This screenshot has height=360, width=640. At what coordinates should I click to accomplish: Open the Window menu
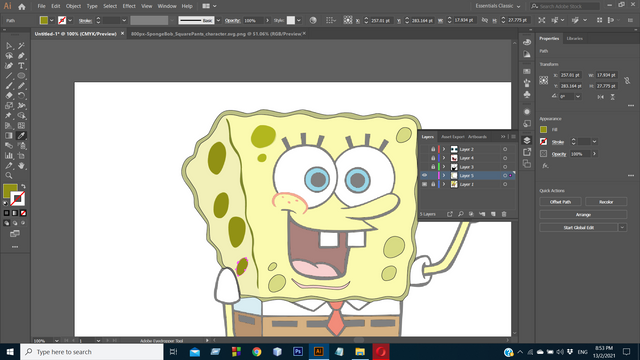coord(167,6)
